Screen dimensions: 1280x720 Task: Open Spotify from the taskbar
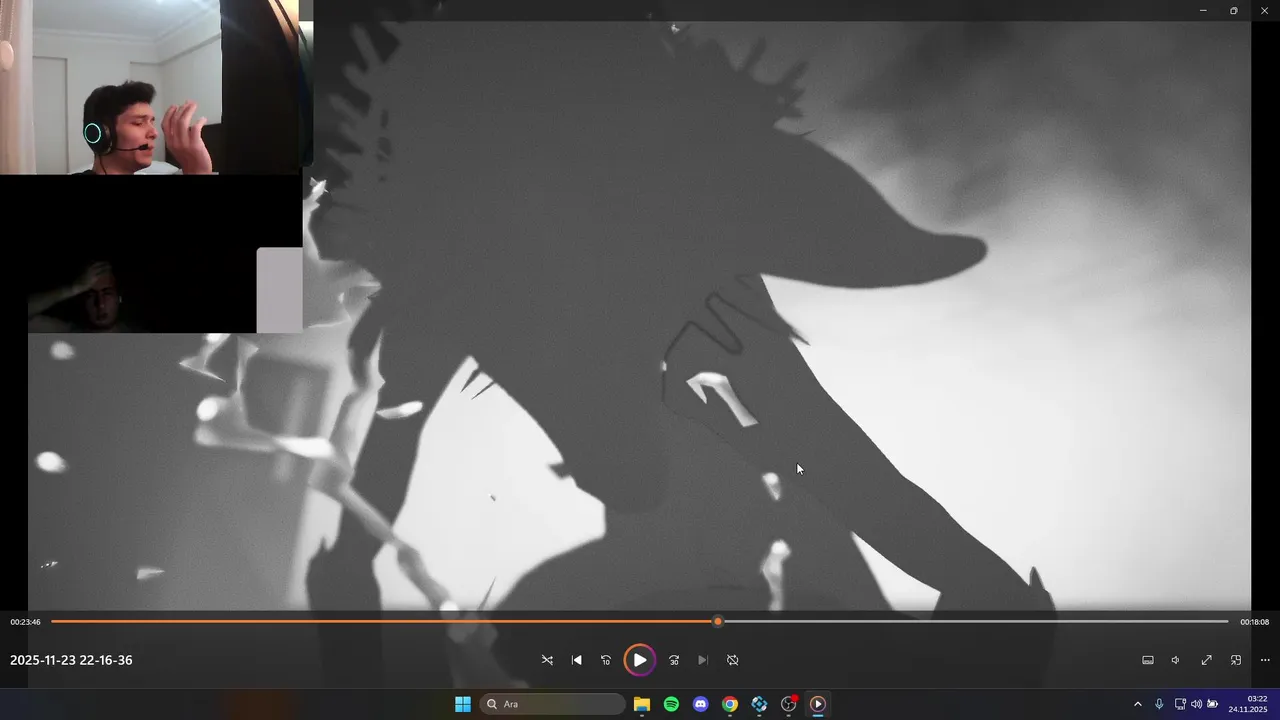pyautogui.click(x=671, y=704)
